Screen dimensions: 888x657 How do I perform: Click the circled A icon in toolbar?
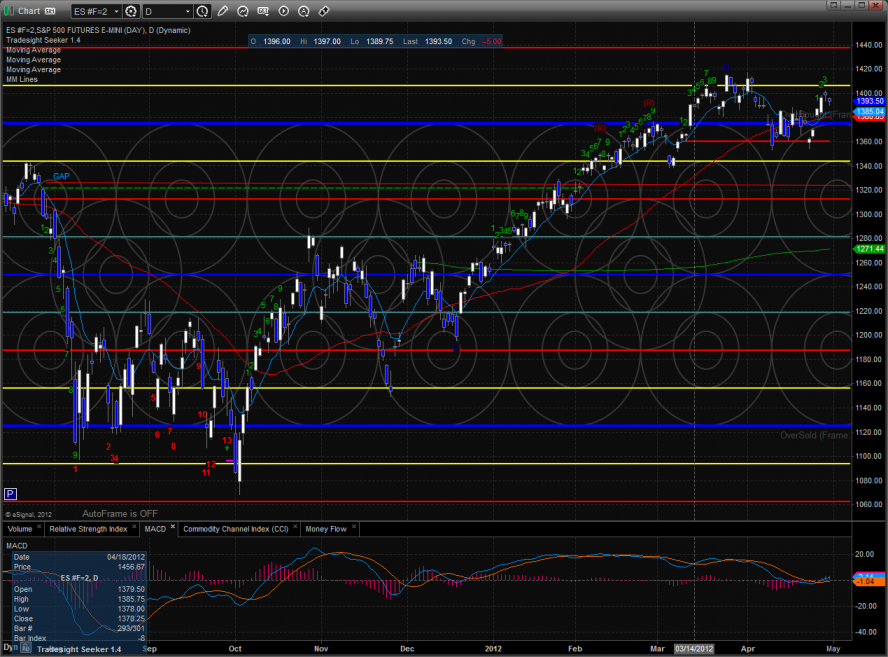pos(304,12)
